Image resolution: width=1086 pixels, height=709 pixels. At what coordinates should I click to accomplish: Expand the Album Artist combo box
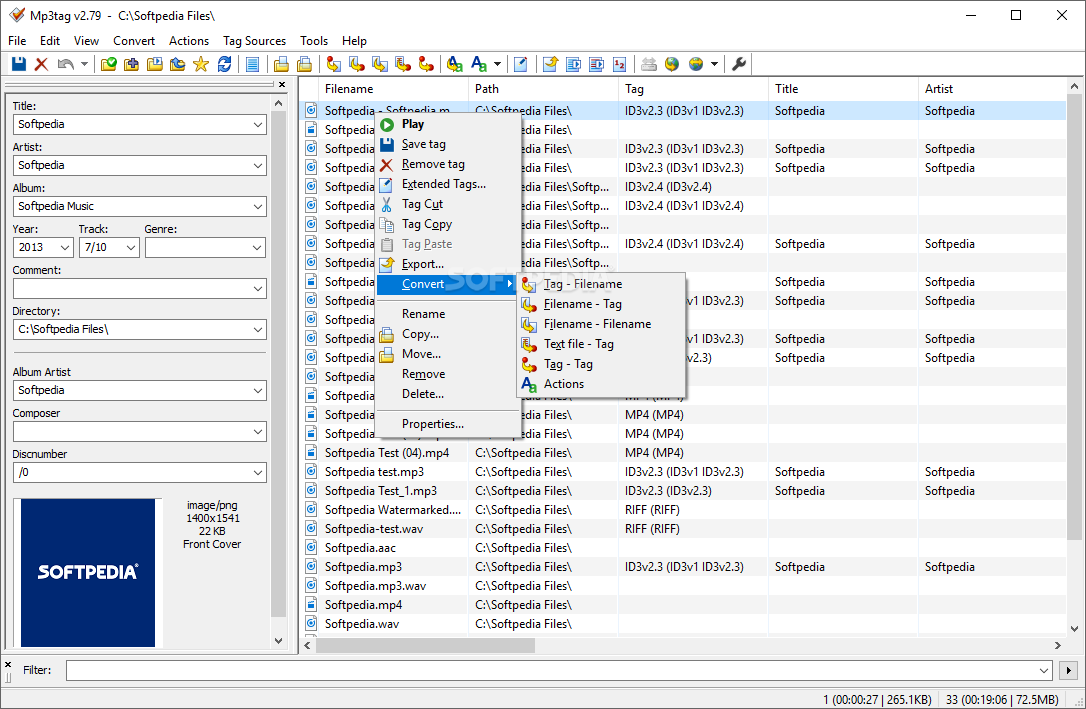(x=258, y=391)
